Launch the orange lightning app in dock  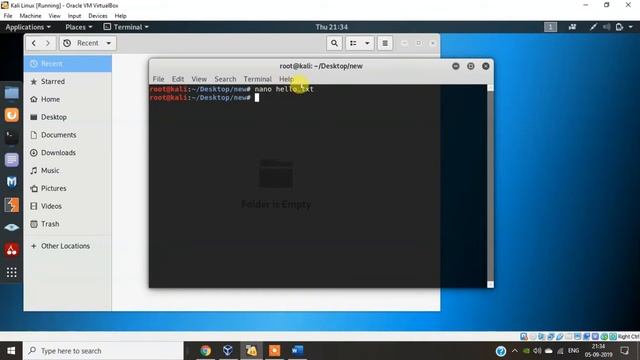(11, 205)
